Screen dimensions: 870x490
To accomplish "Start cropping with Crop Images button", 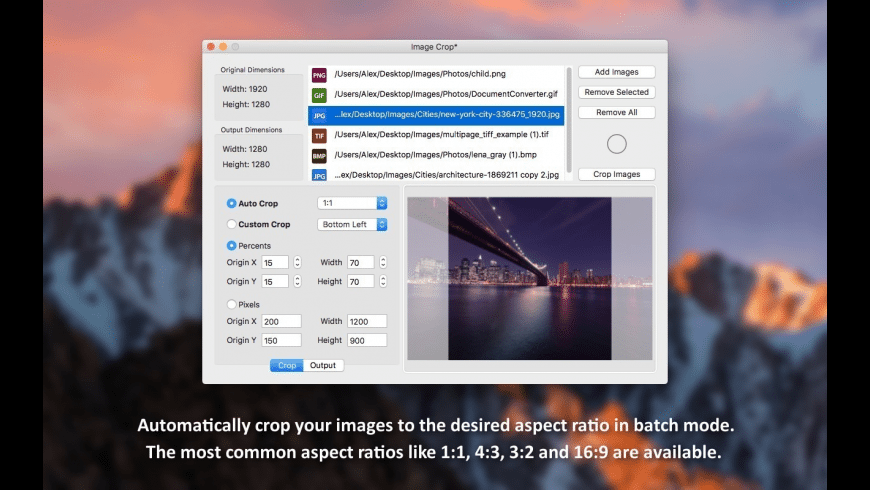I will tap(616, 174).
